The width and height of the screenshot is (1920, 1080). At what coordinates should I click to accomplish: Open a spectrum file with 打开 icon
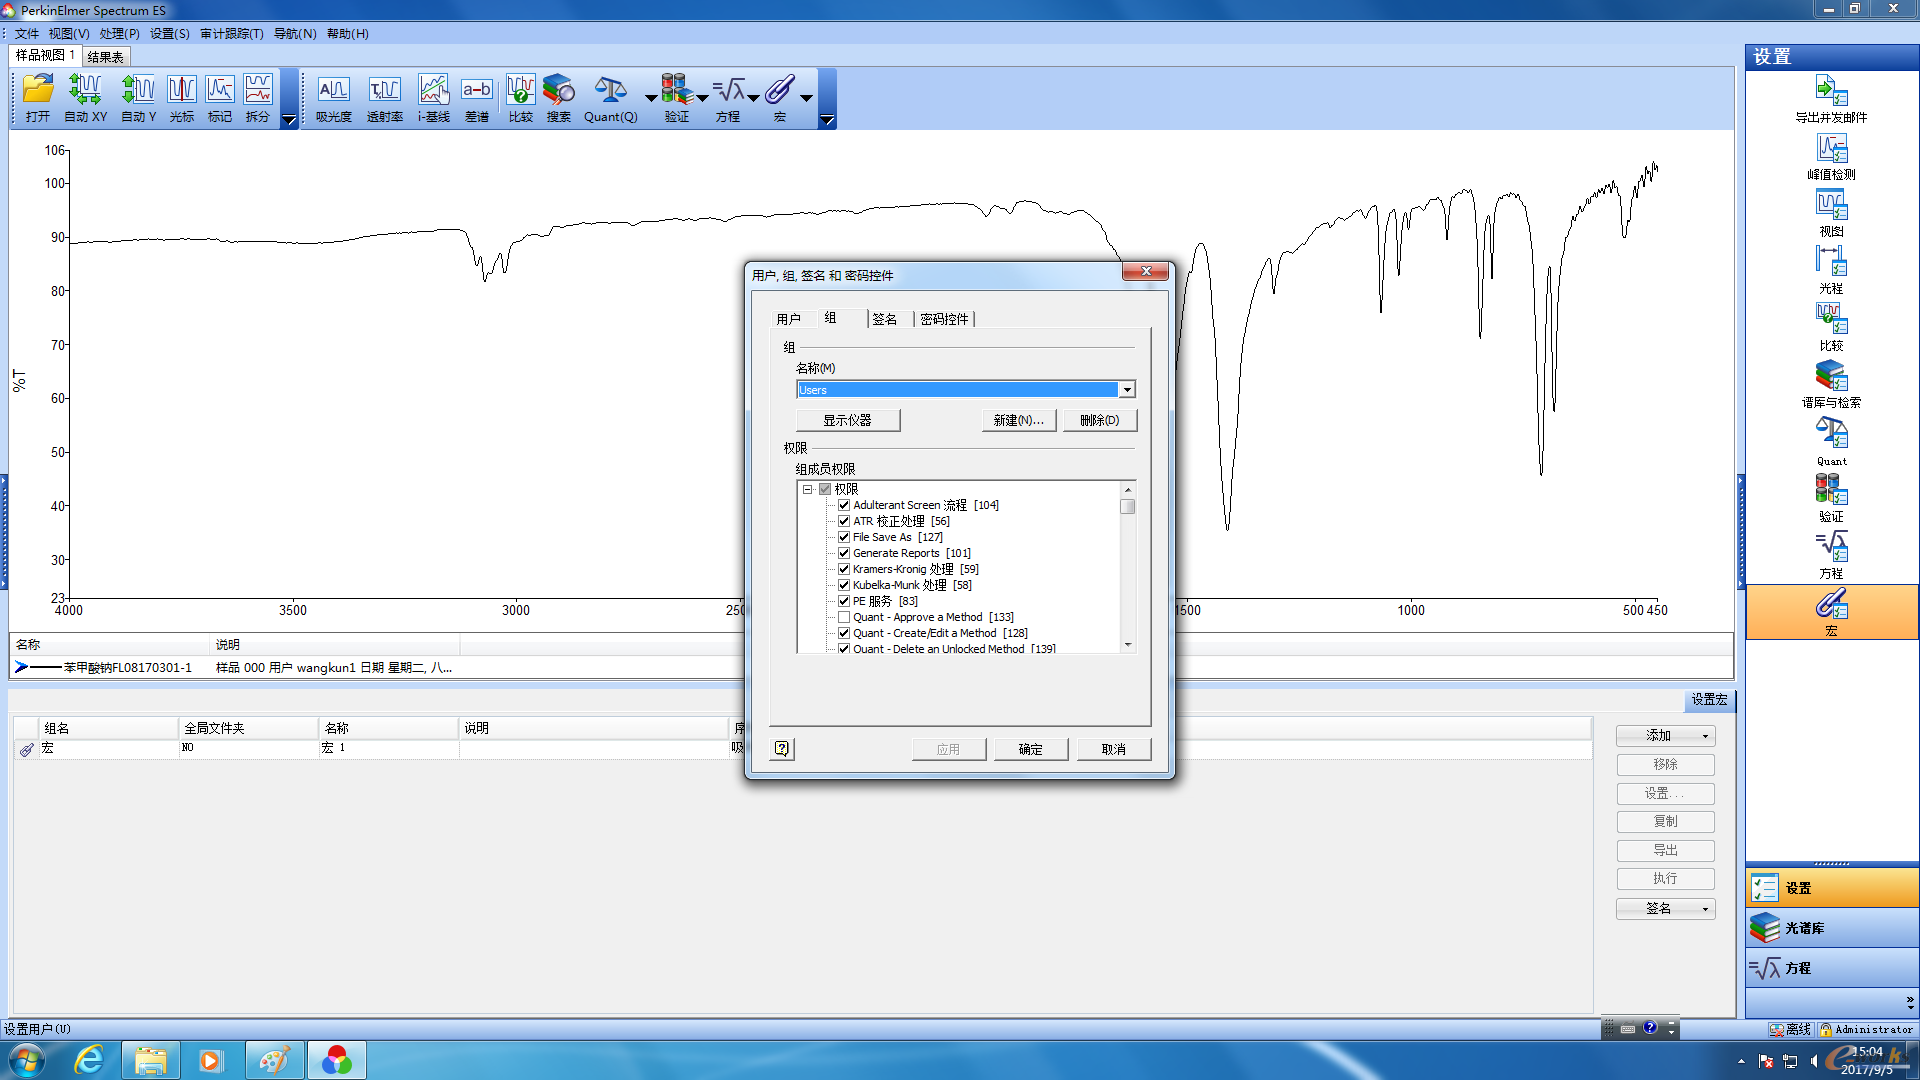[x=38, y=98]
